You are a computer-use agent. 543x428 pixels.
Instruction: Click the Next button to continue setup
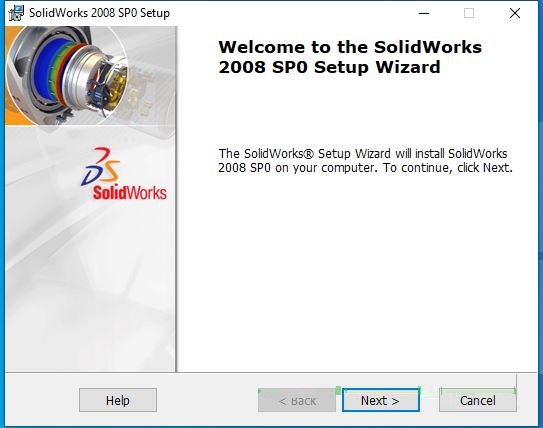click(381, 400)
